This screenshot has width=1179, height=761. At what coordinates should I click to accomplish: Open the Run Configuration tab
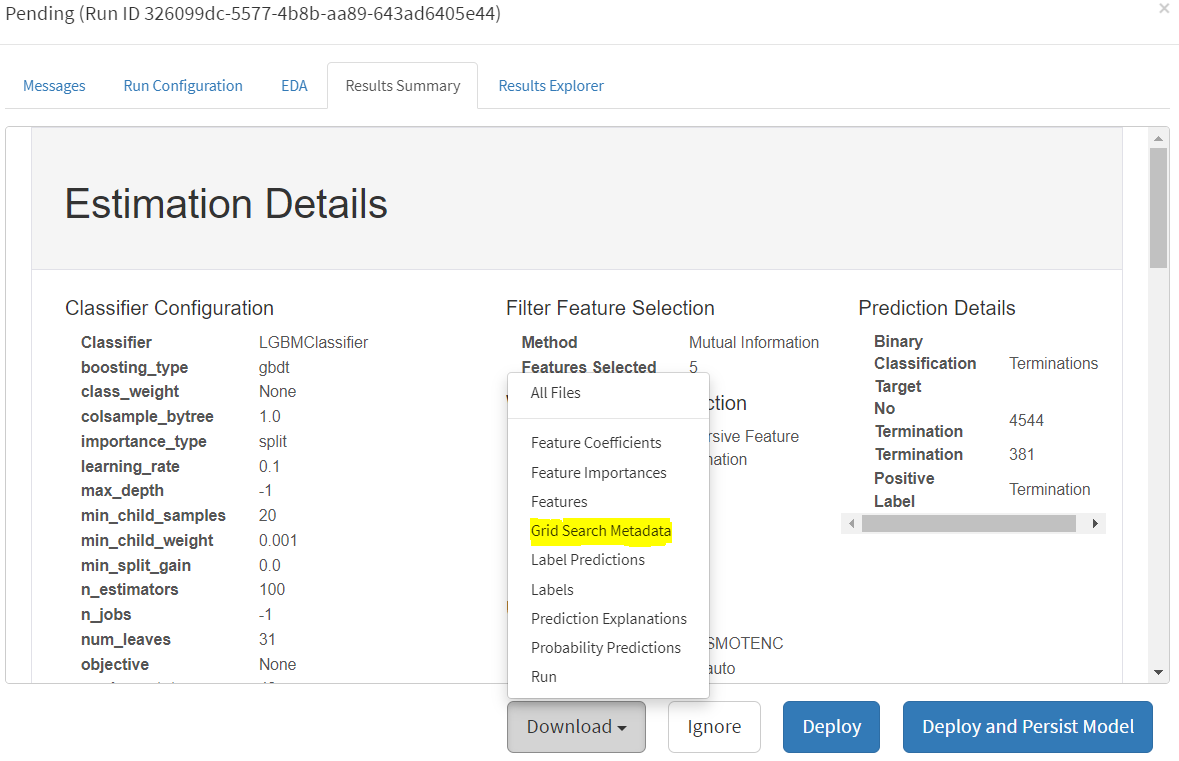[183, 86]
